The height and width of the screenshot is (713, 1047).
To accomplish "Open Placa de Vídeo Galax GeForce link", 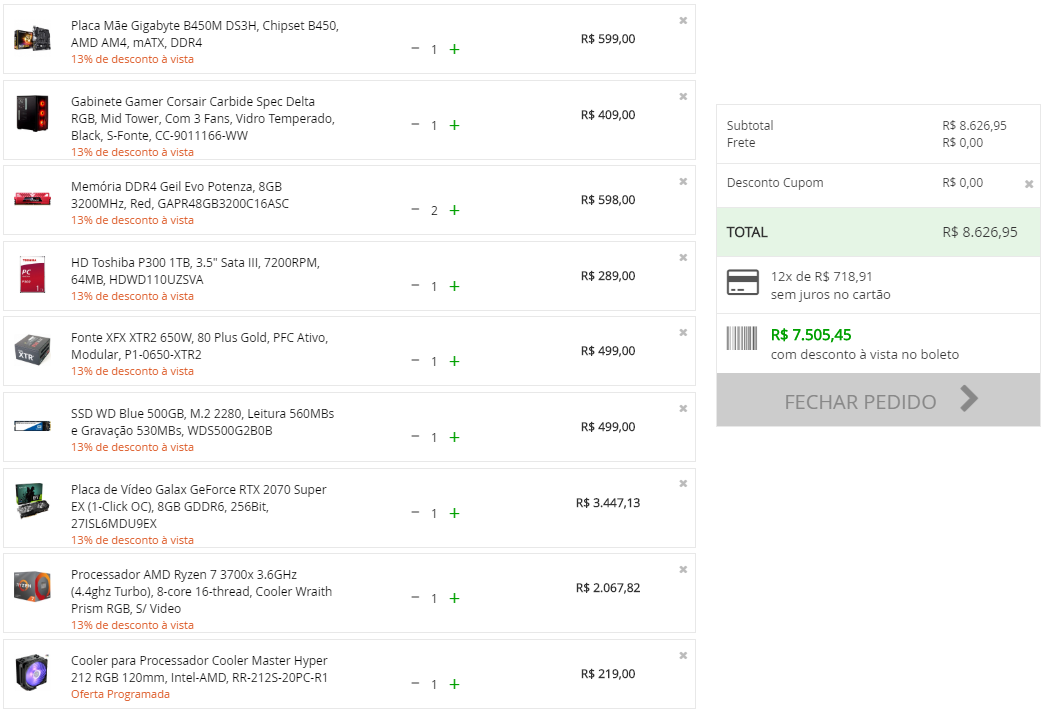I will 199,506.
